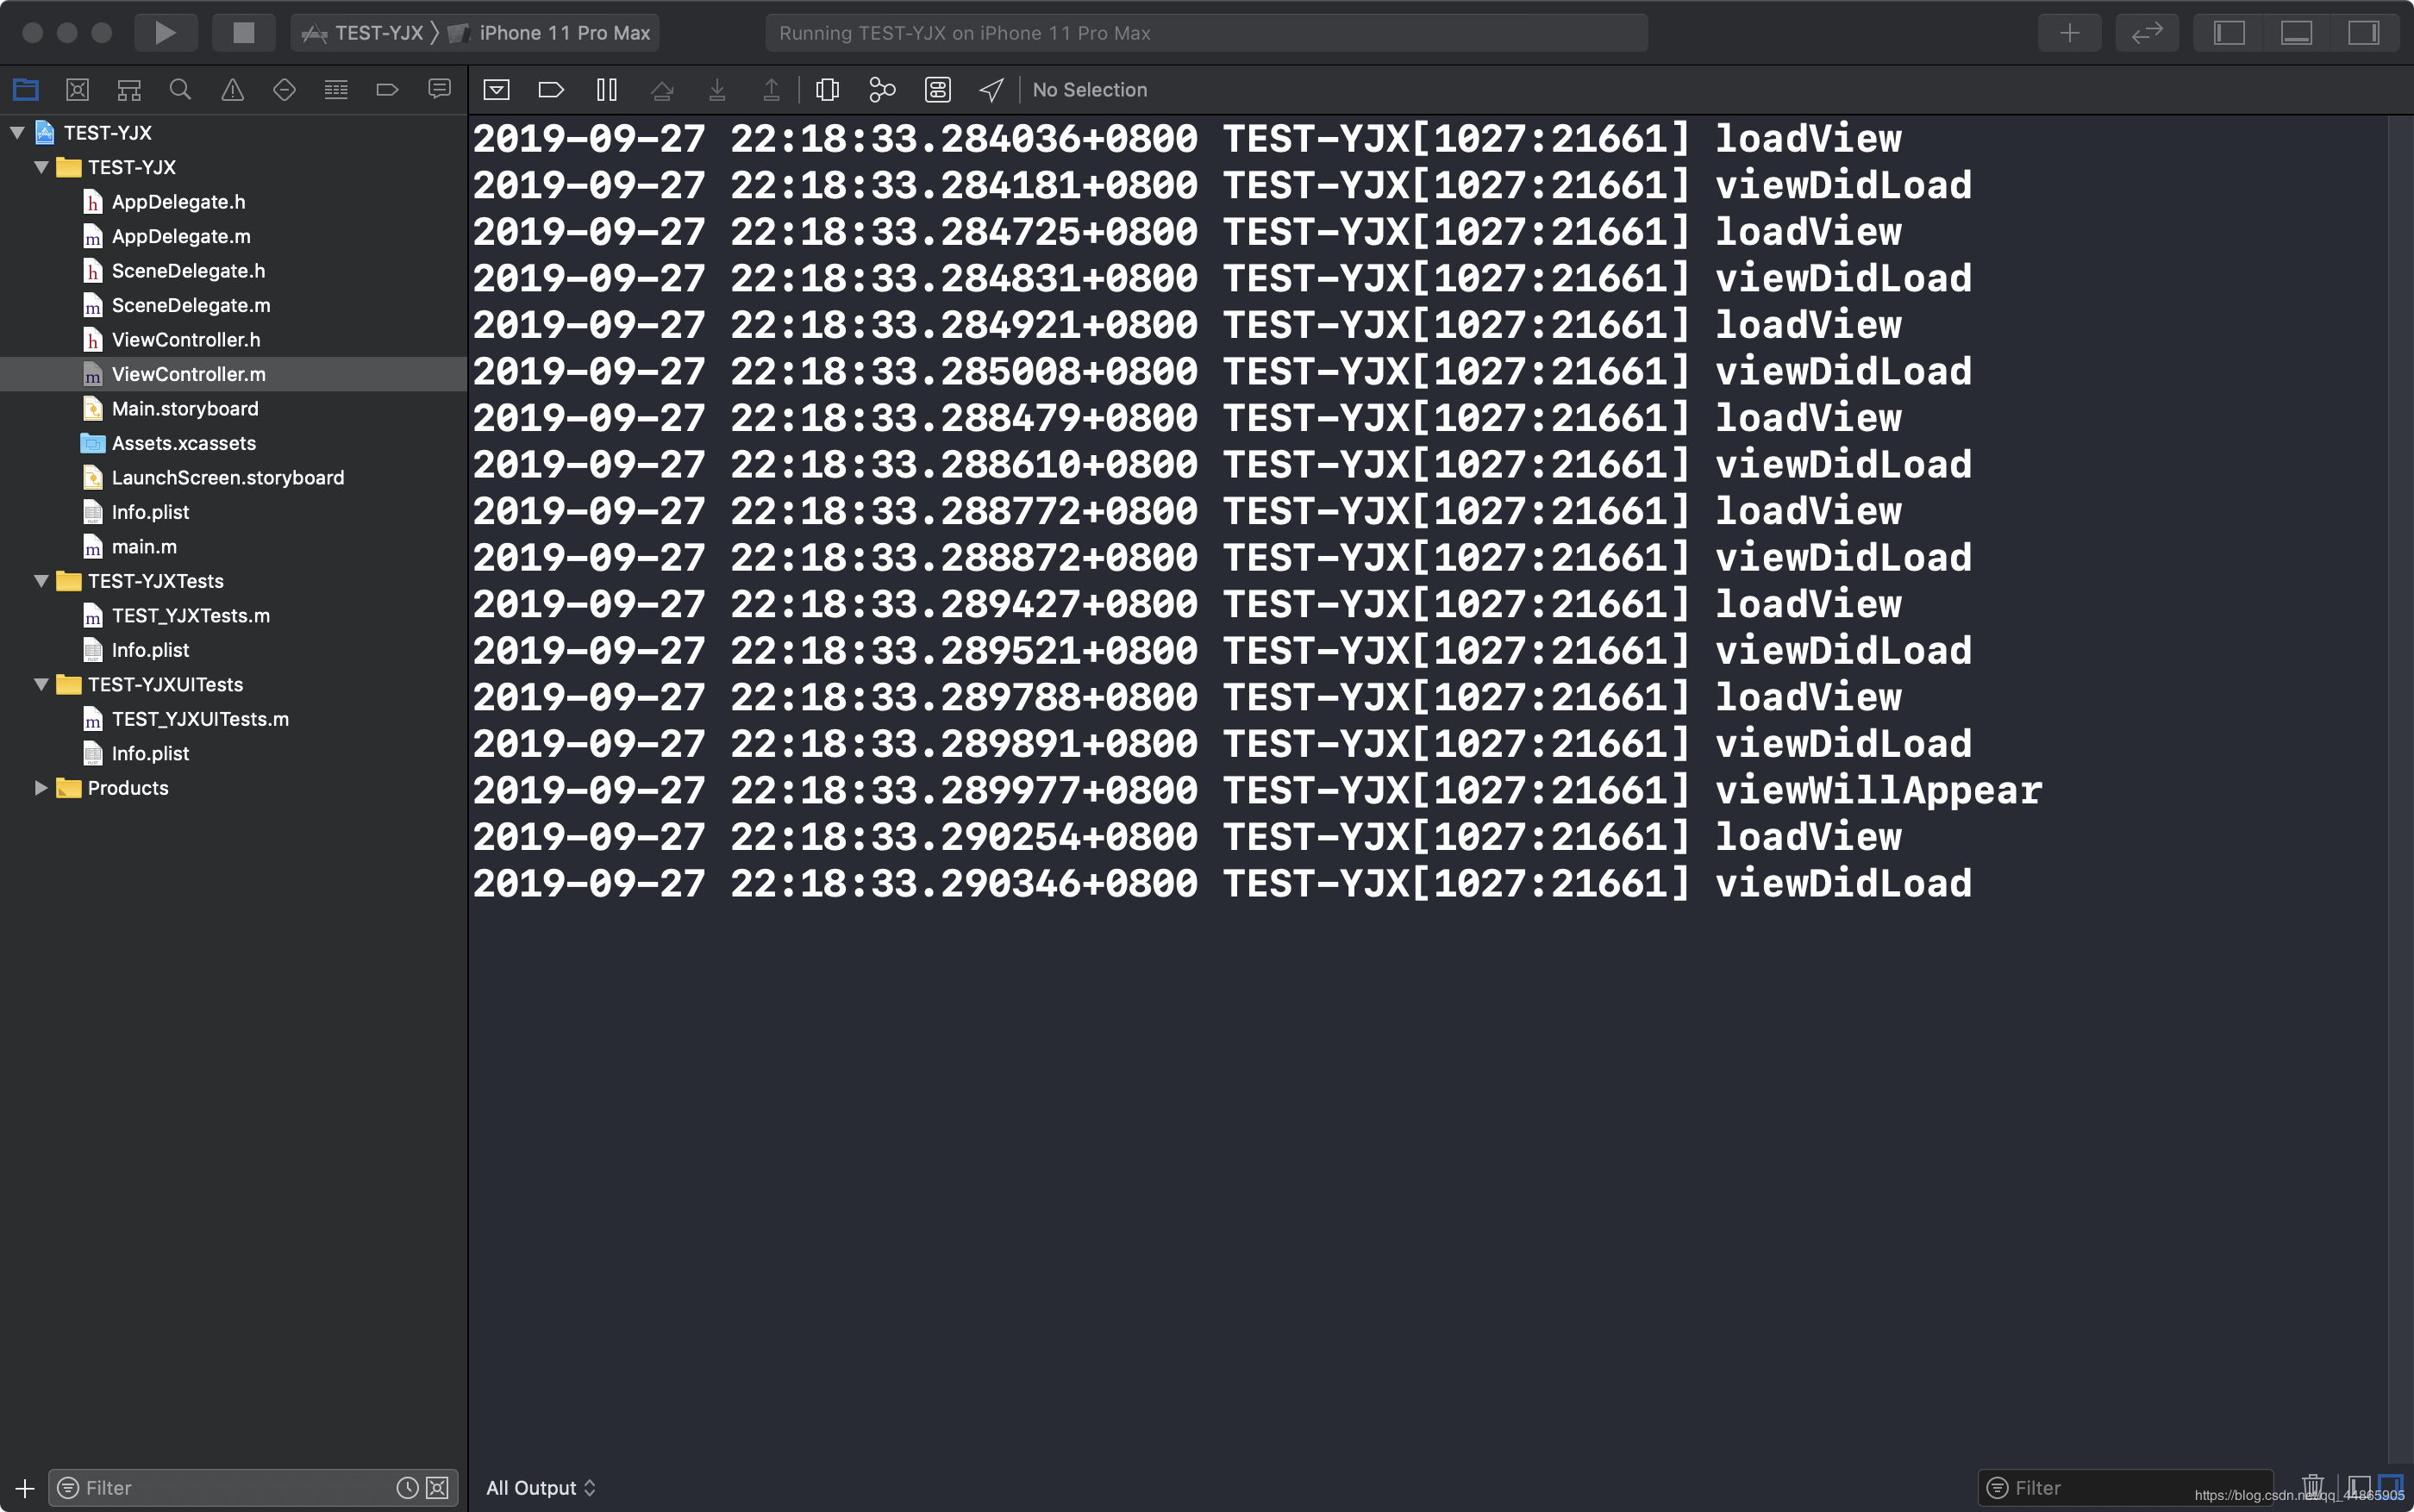Open the Issue navigator warning icon

click(232, 90)
